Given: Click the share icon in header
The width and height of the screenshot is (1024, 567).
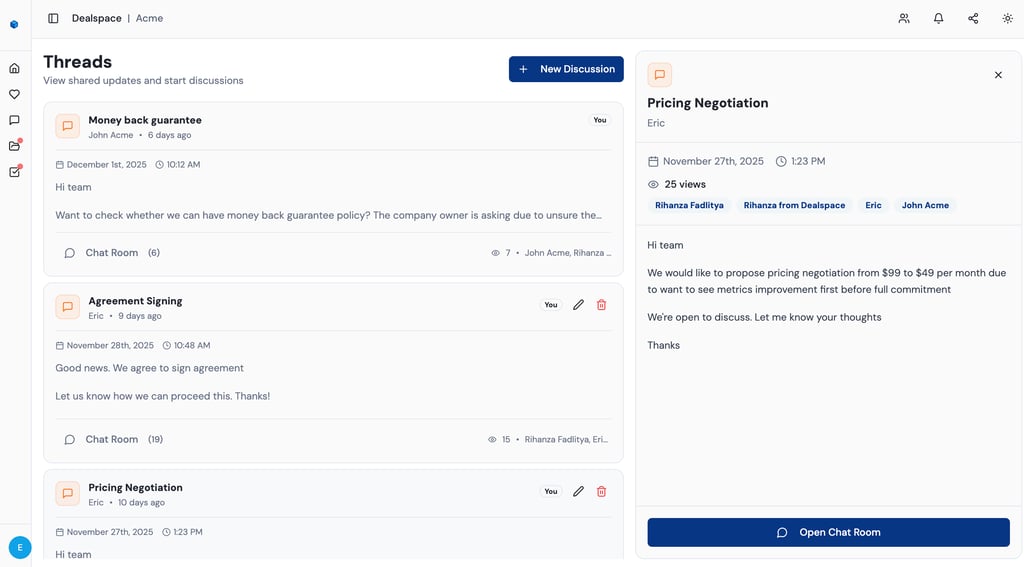Looking at the screenshot, I should [973, 18].
